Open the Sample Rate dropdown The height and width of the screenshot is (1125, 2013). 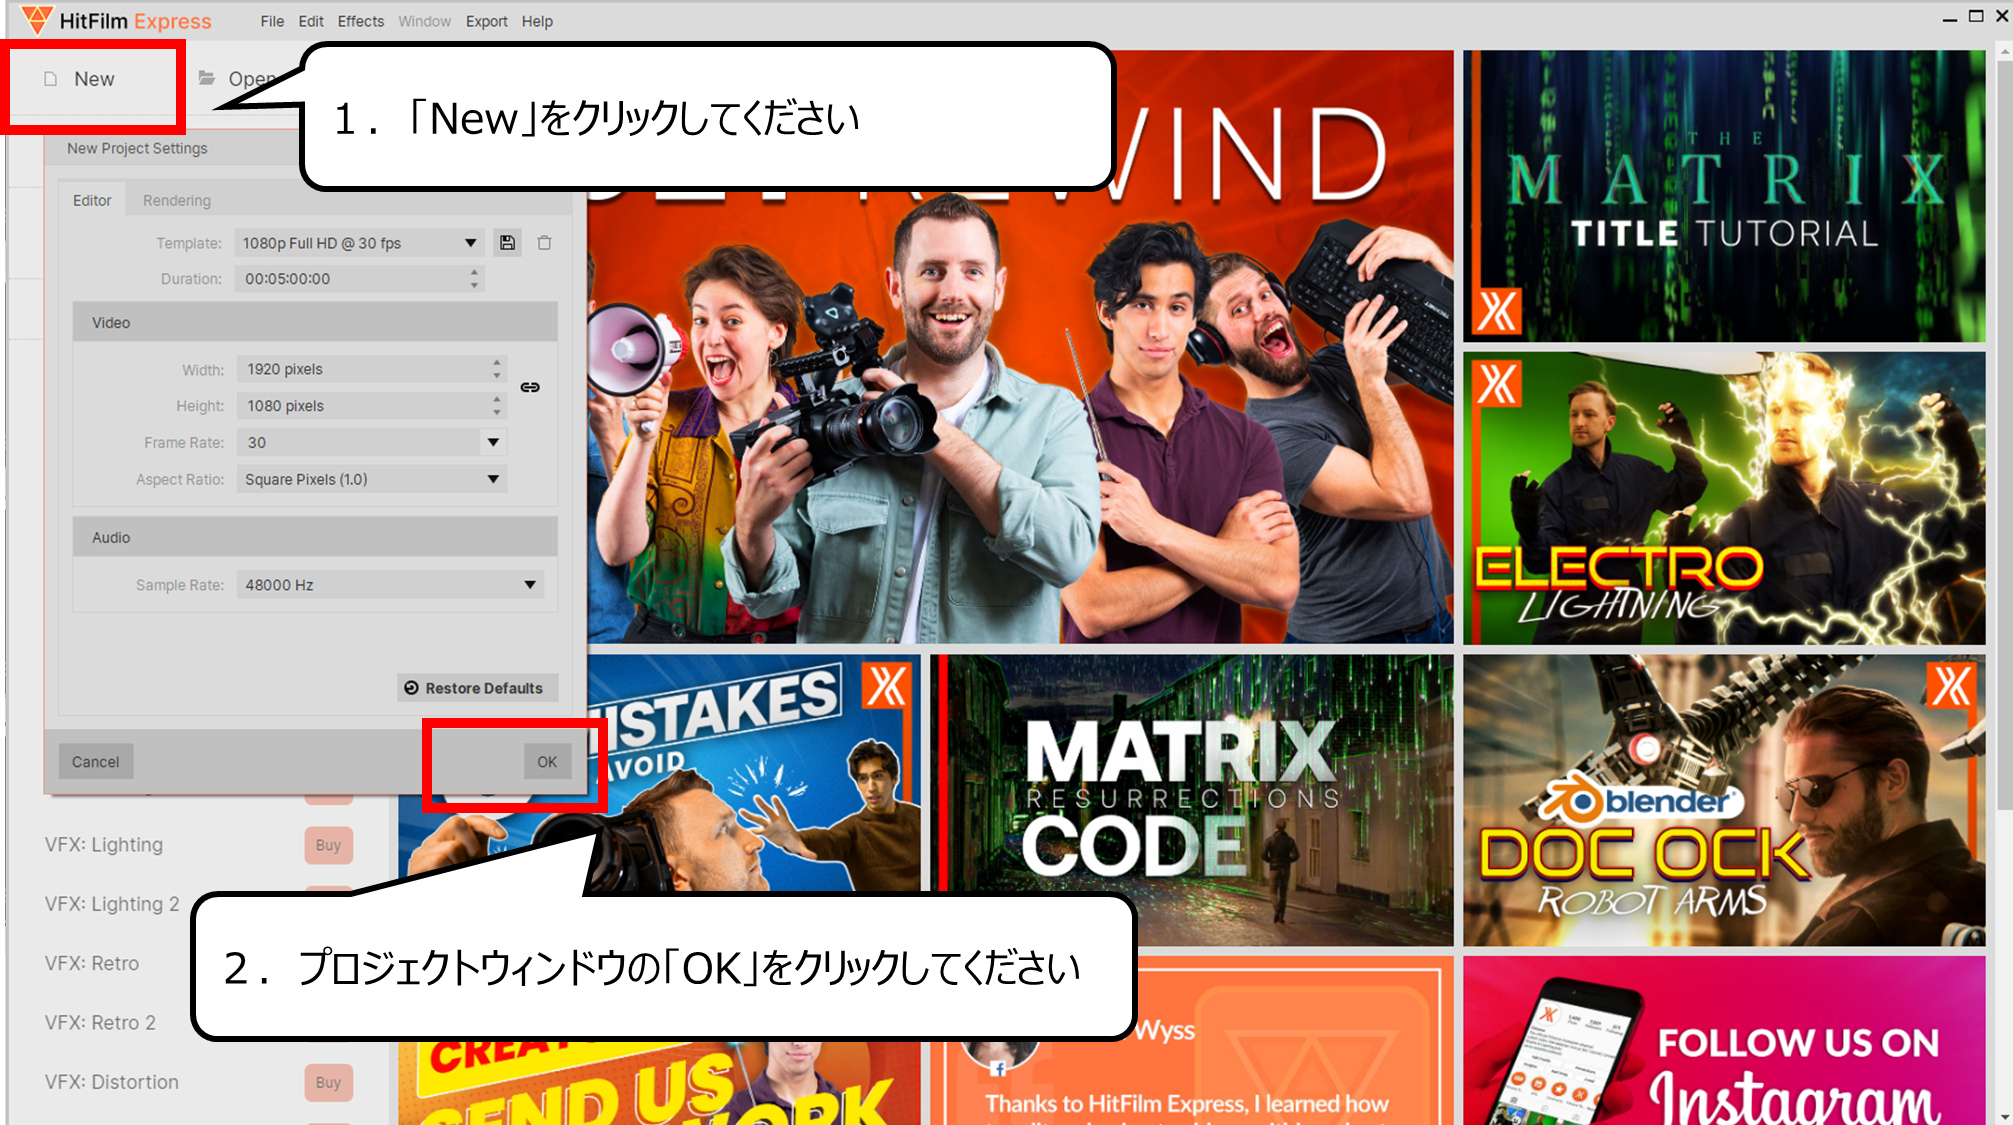tap(390, 585)
